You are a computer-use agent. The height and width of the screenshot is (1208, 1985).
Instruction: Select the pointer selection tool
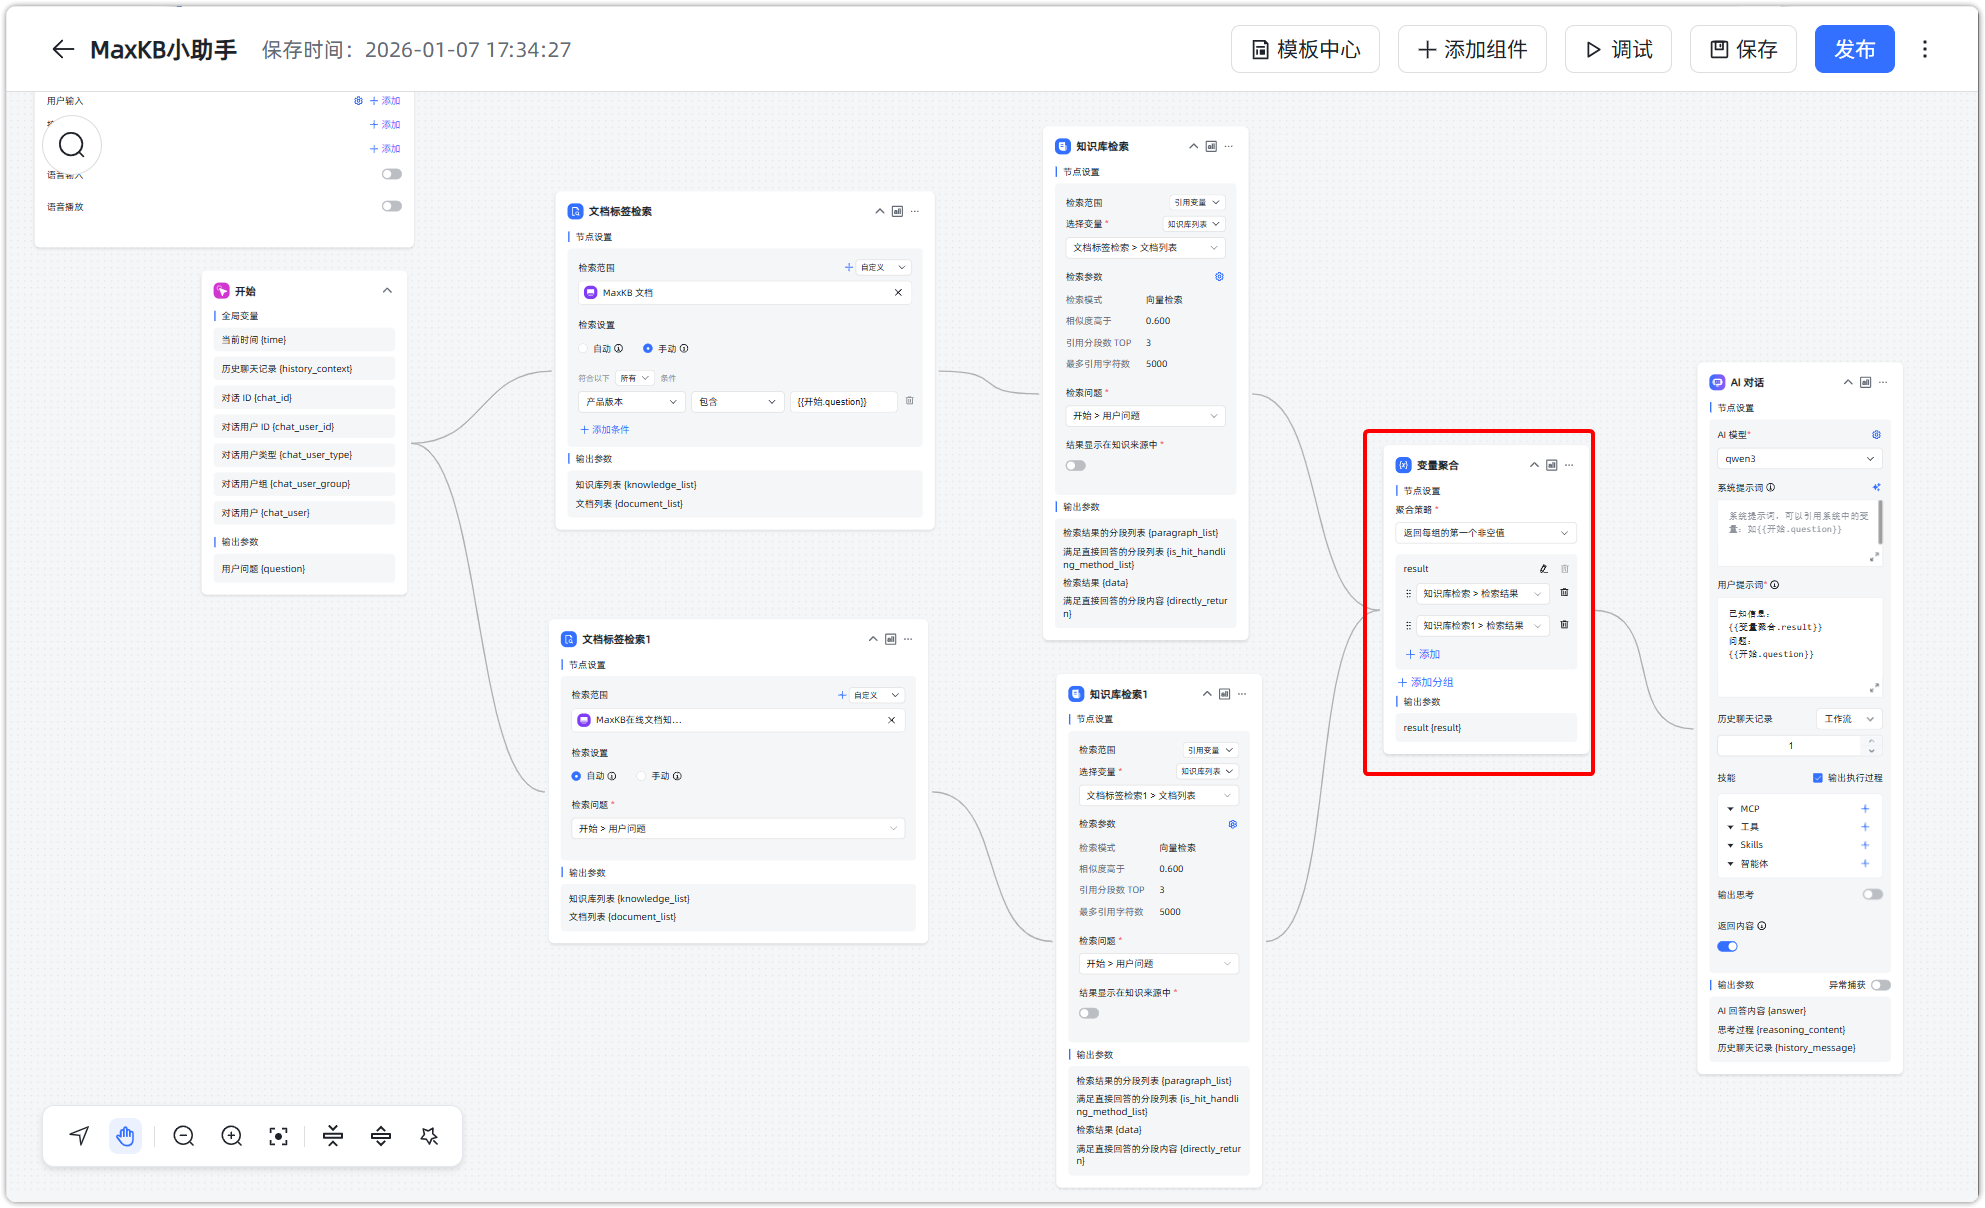pyautogui.click(x=79, y=1136)
